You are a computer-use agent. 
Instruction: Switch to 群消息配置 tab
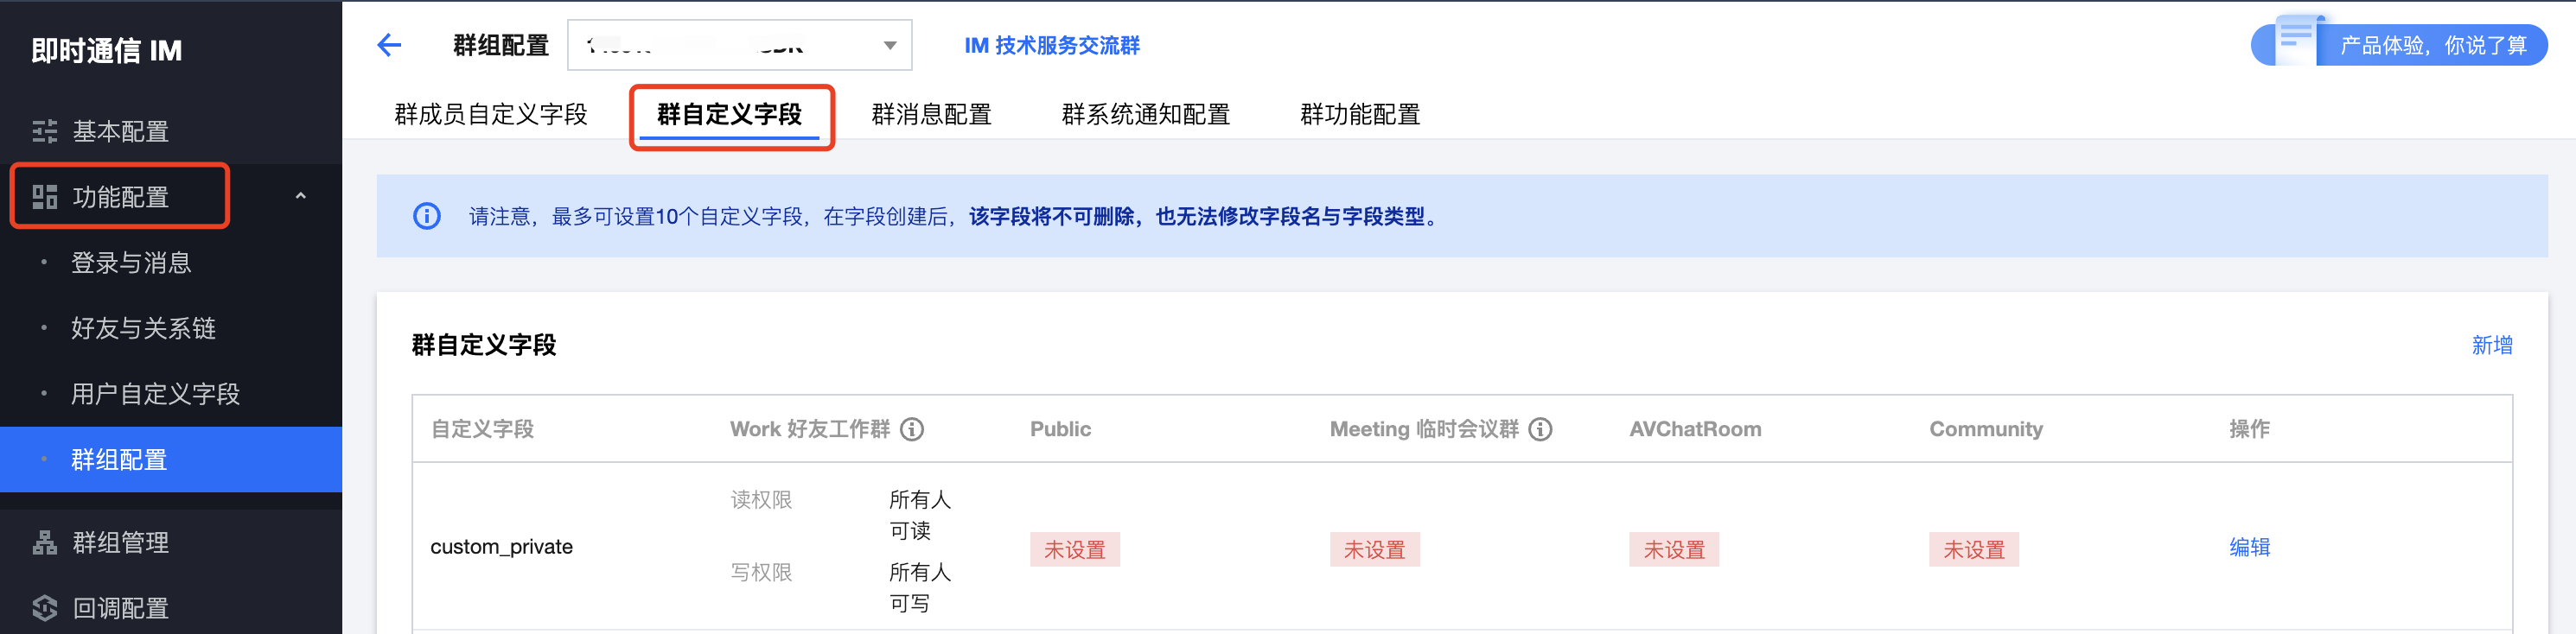tap(931, 114)
